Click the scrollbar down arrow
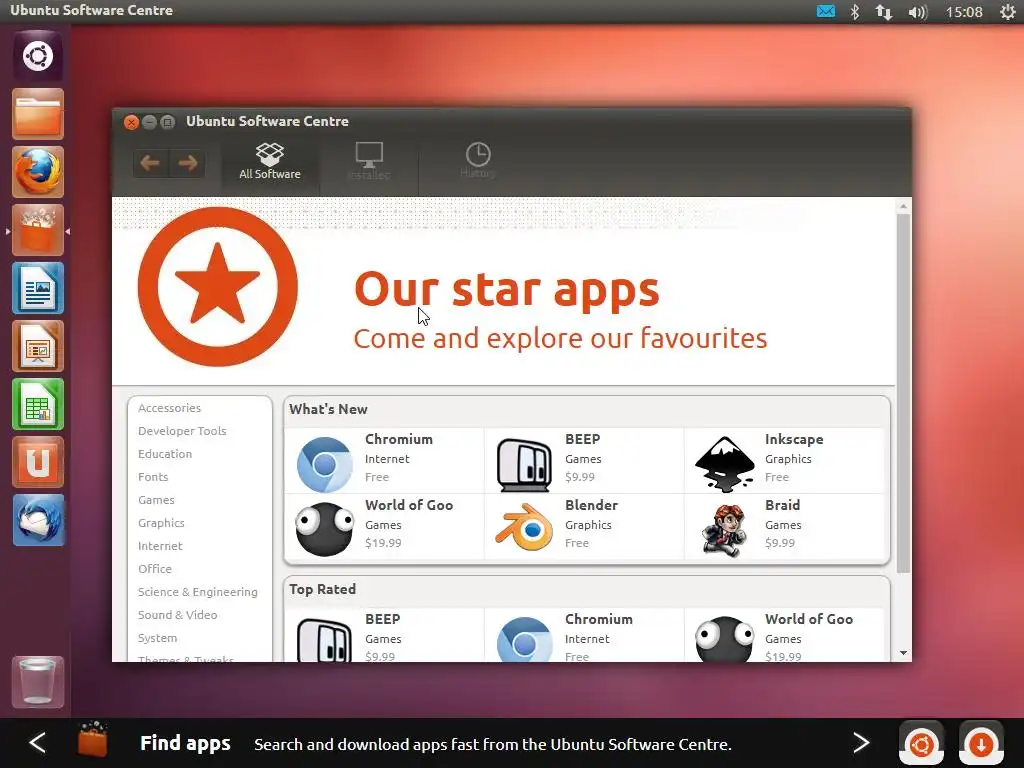The height and width of the screenshot is (768, 1024). coord(903,653)
